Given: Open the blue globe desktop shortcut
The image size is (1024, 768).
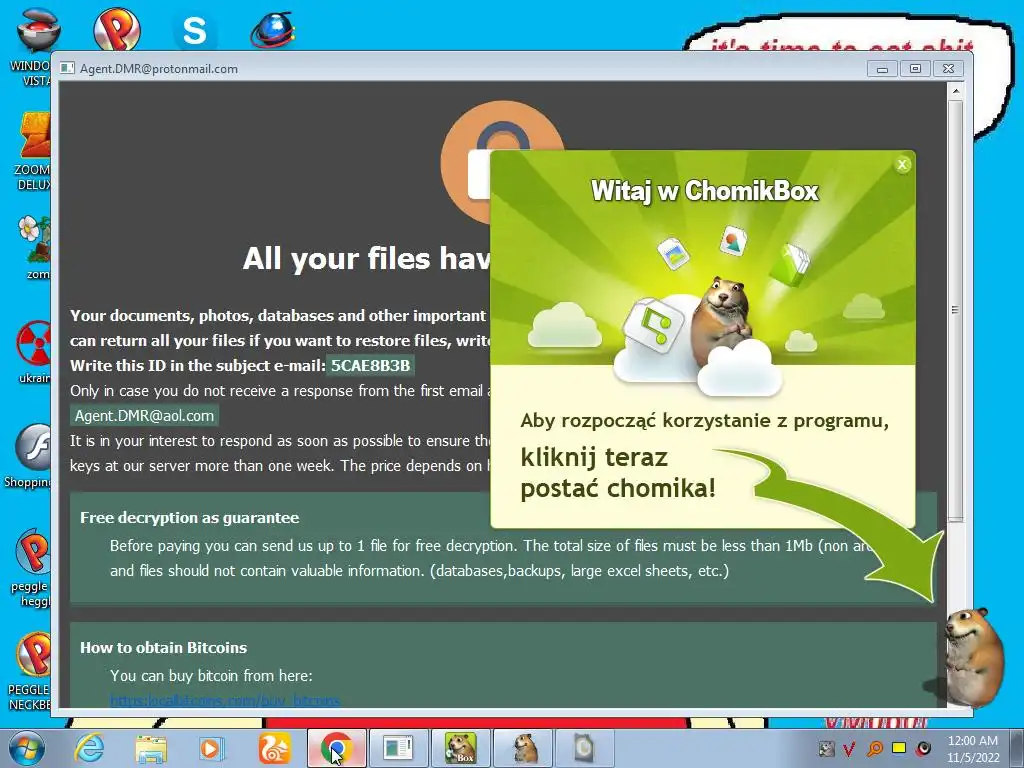Looking at the screenshot, I should click(x=273, y=30).
